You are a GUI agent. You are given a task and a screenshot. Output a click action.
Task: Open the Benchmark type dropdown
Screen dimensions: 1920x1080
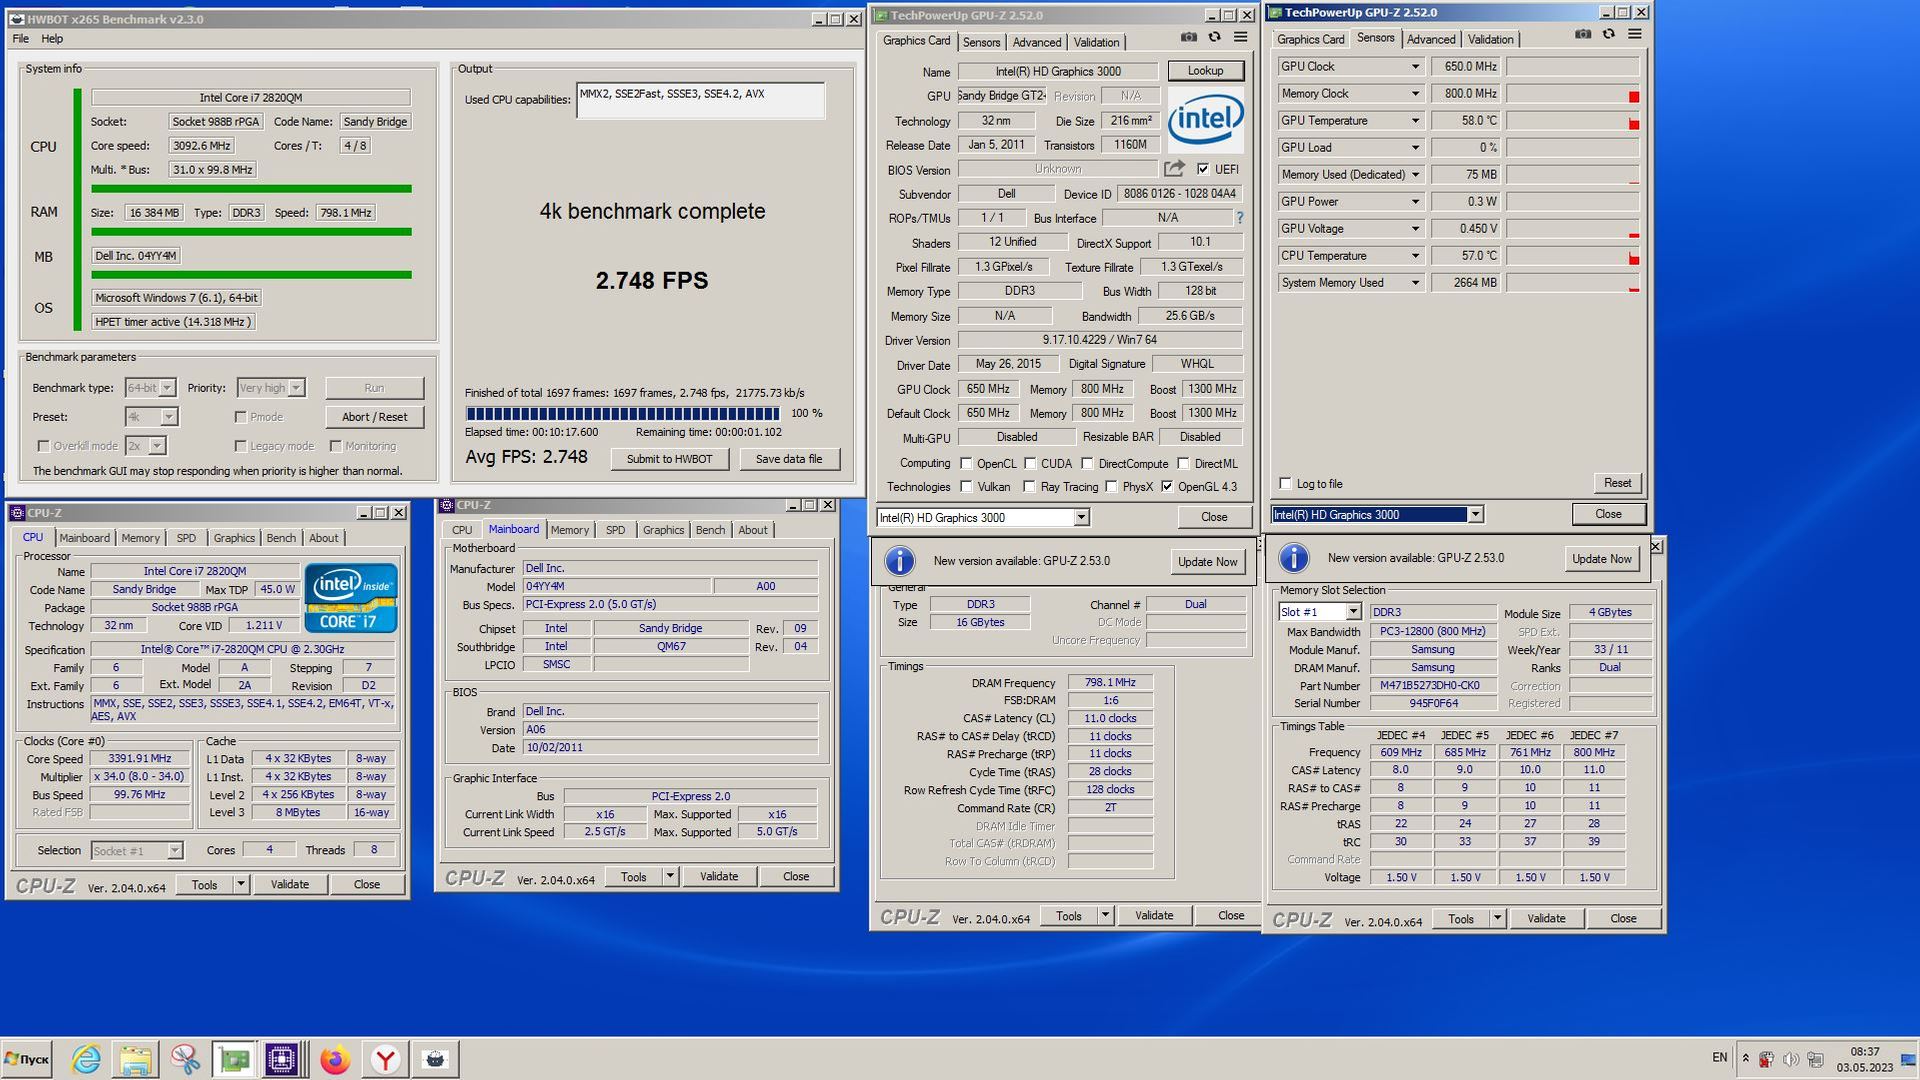click(167, 388)
